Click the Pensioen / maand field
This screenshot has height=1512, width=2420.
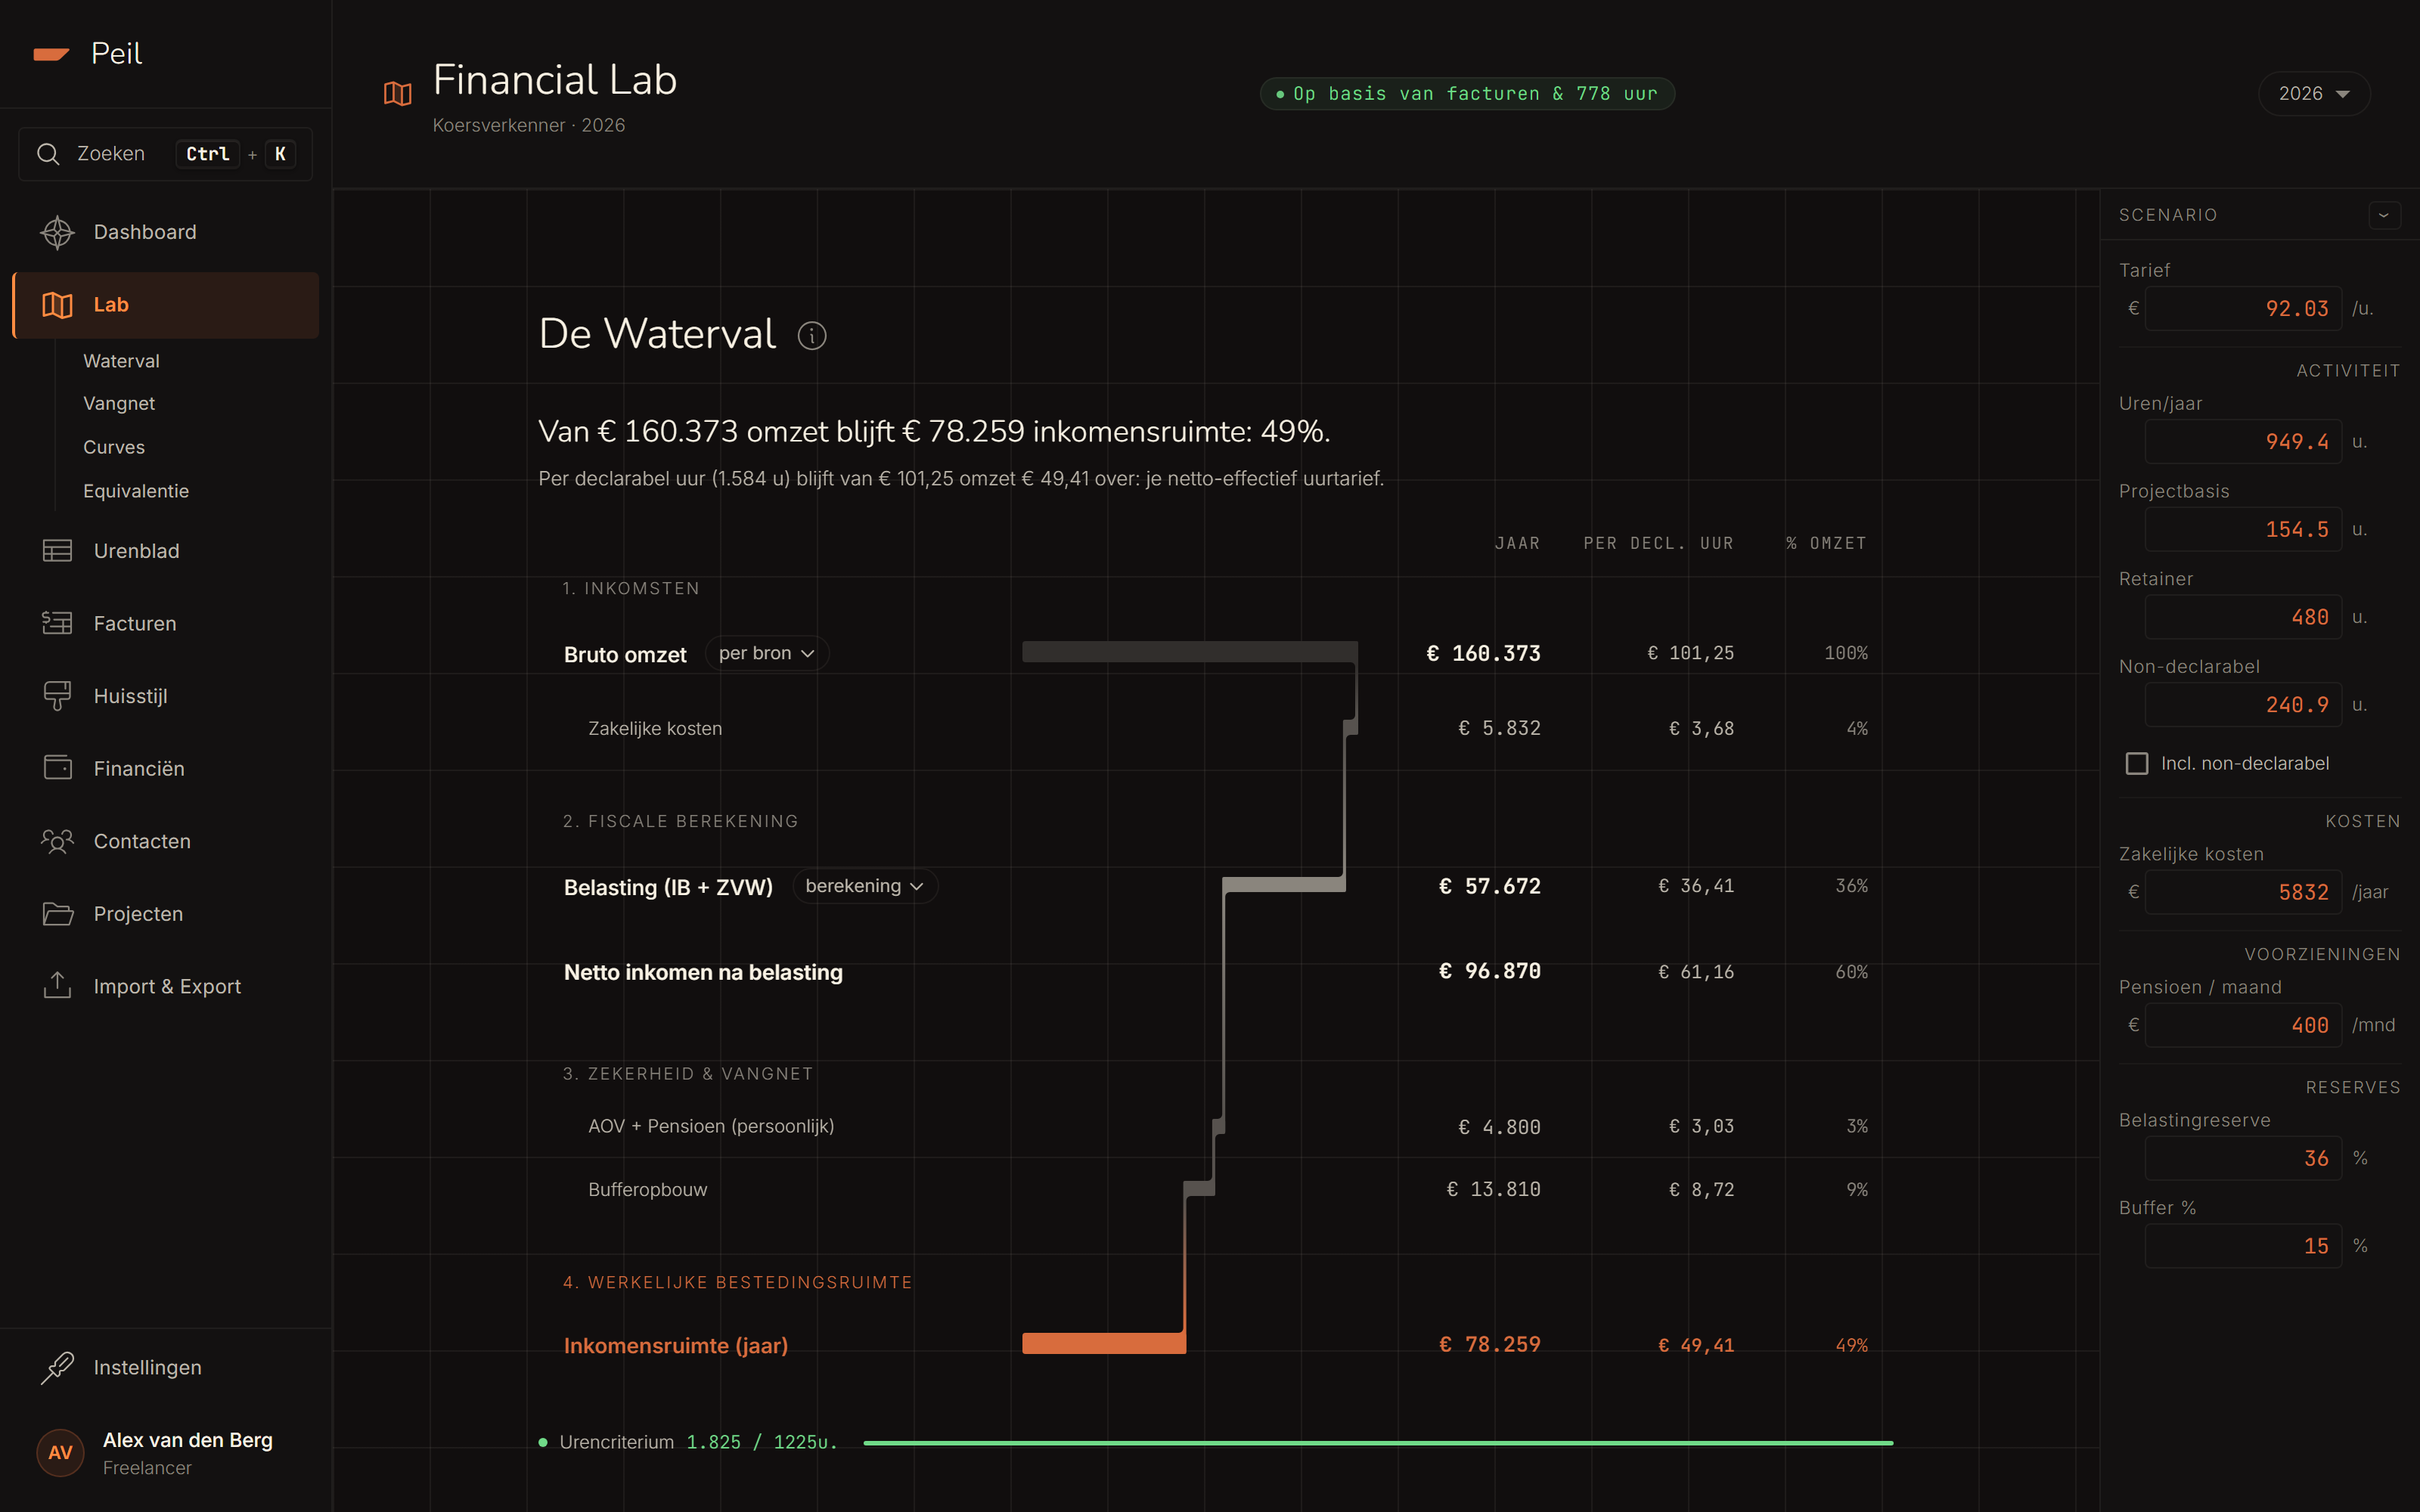2243,1025
